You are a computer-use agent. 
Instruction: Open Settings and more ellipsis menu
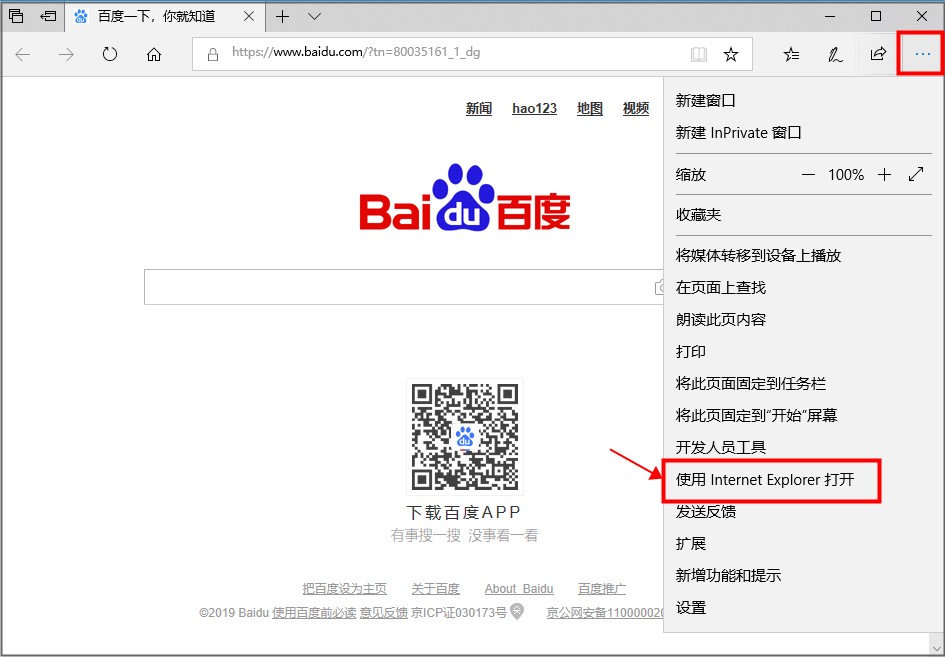tap(922, 54)
